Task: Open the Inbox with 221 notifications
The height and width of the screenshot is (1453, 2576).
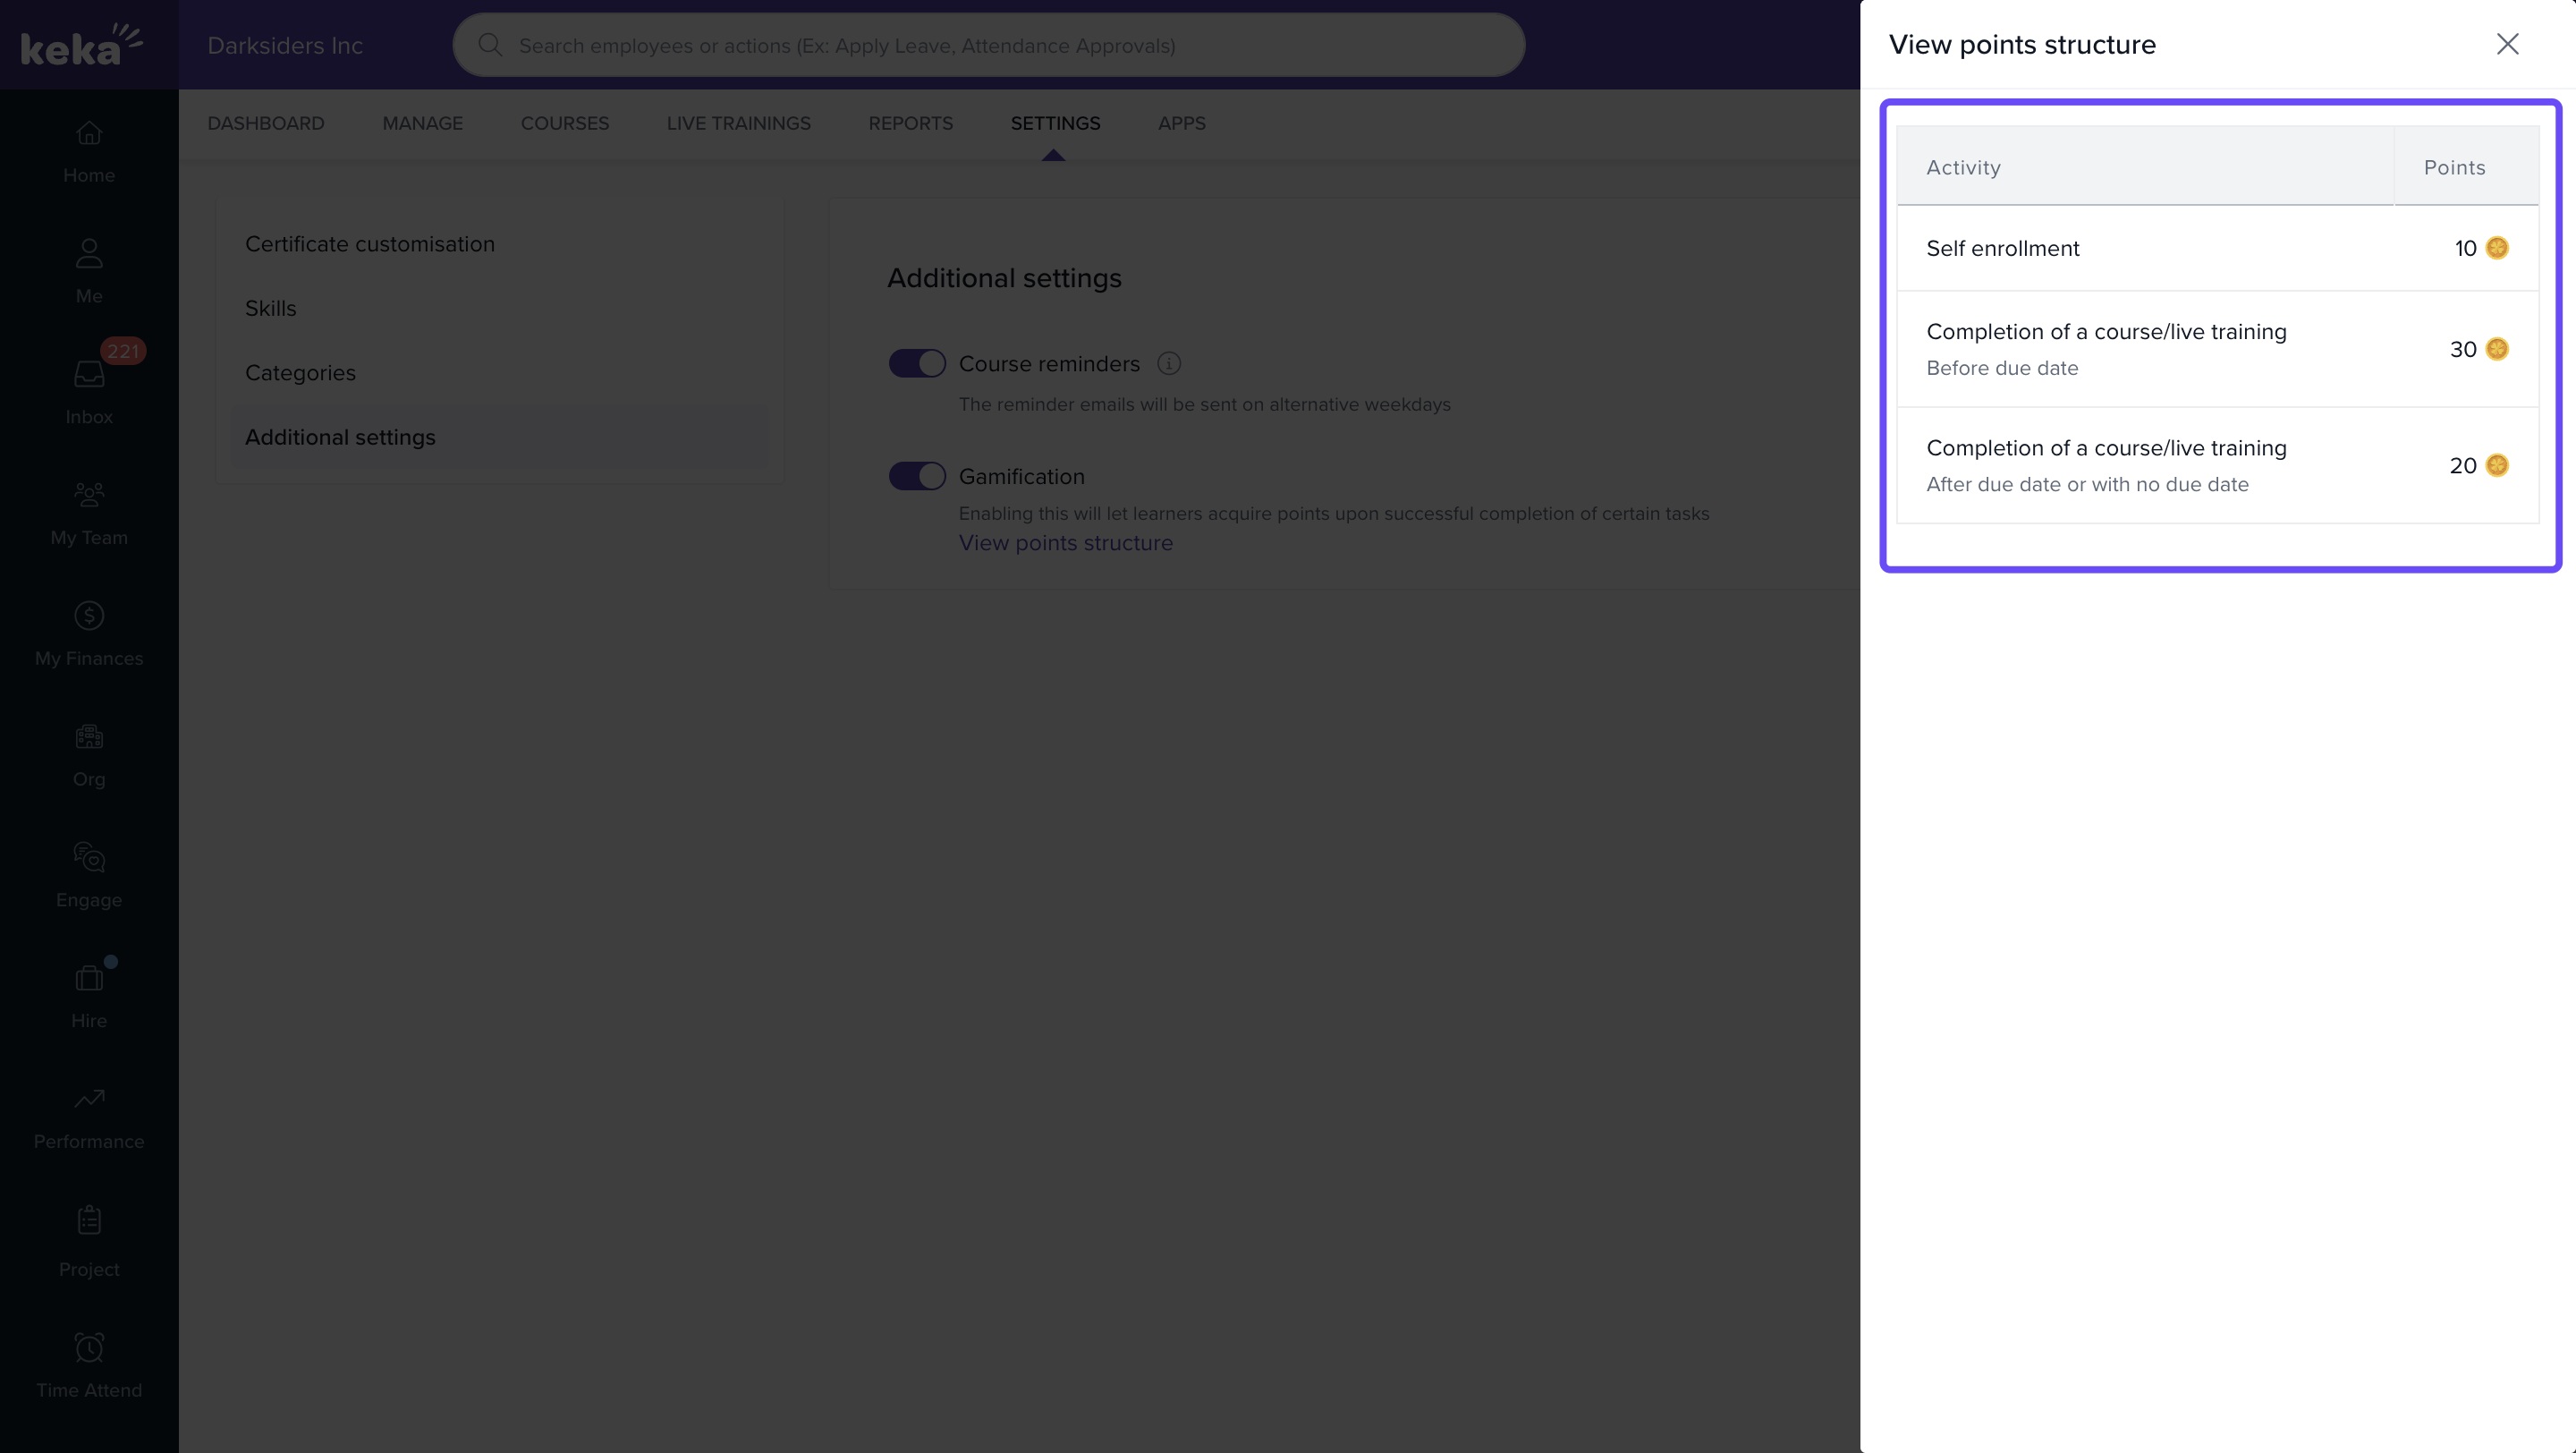Action: (x=88, y=390)
